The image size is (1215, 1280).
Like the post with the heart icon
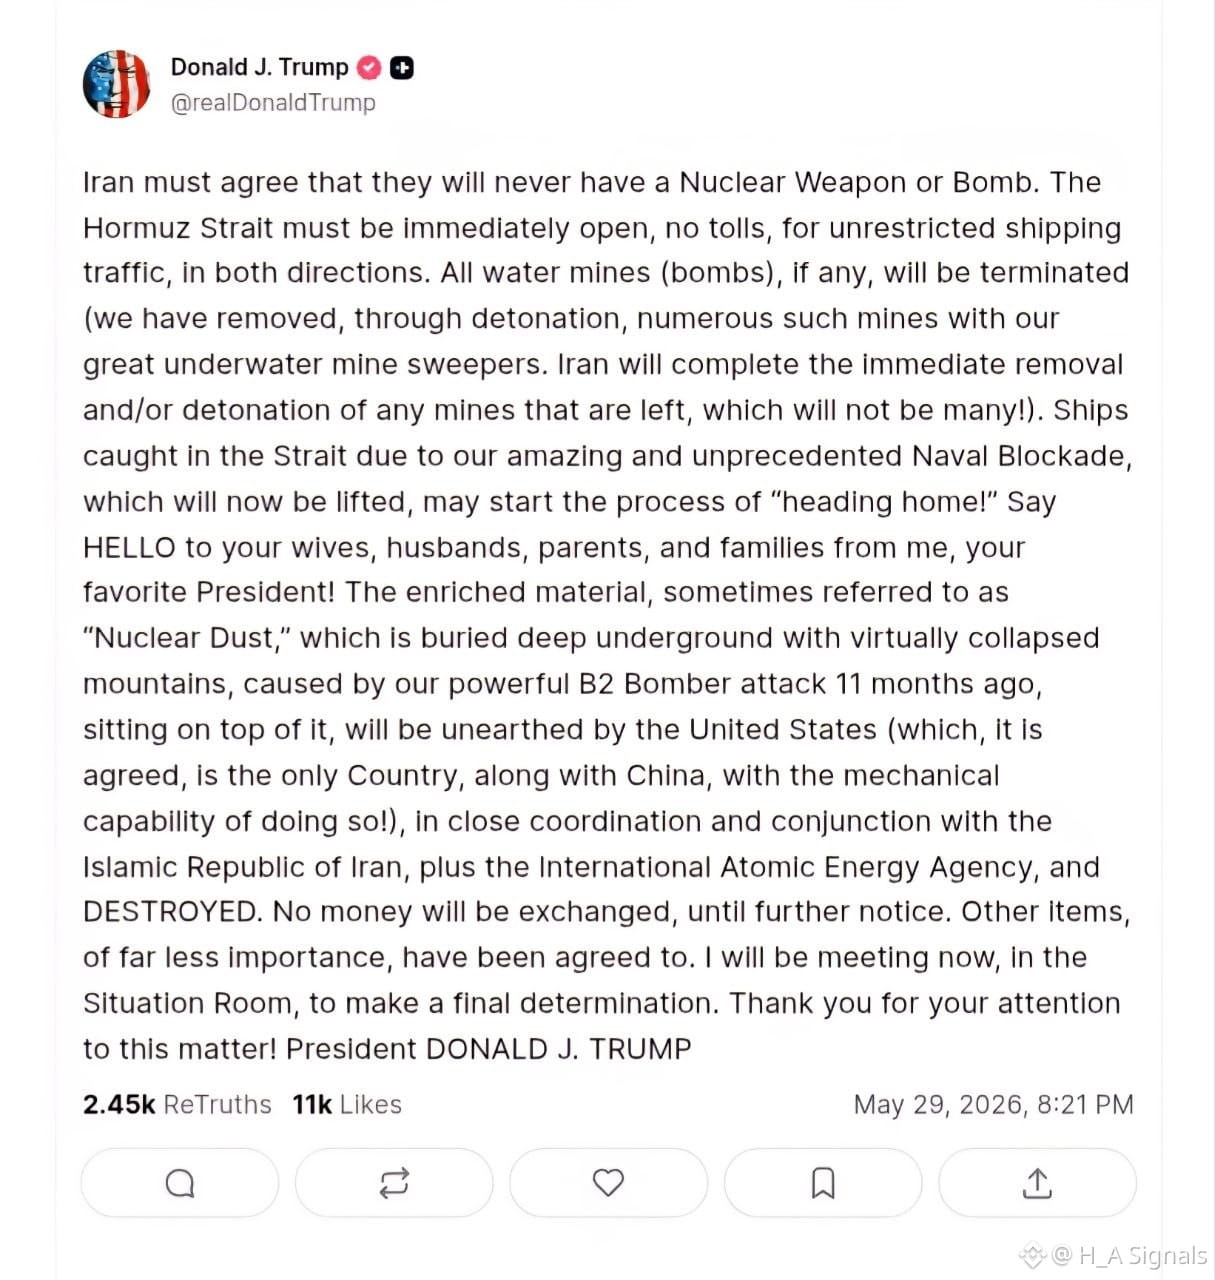608,1183
